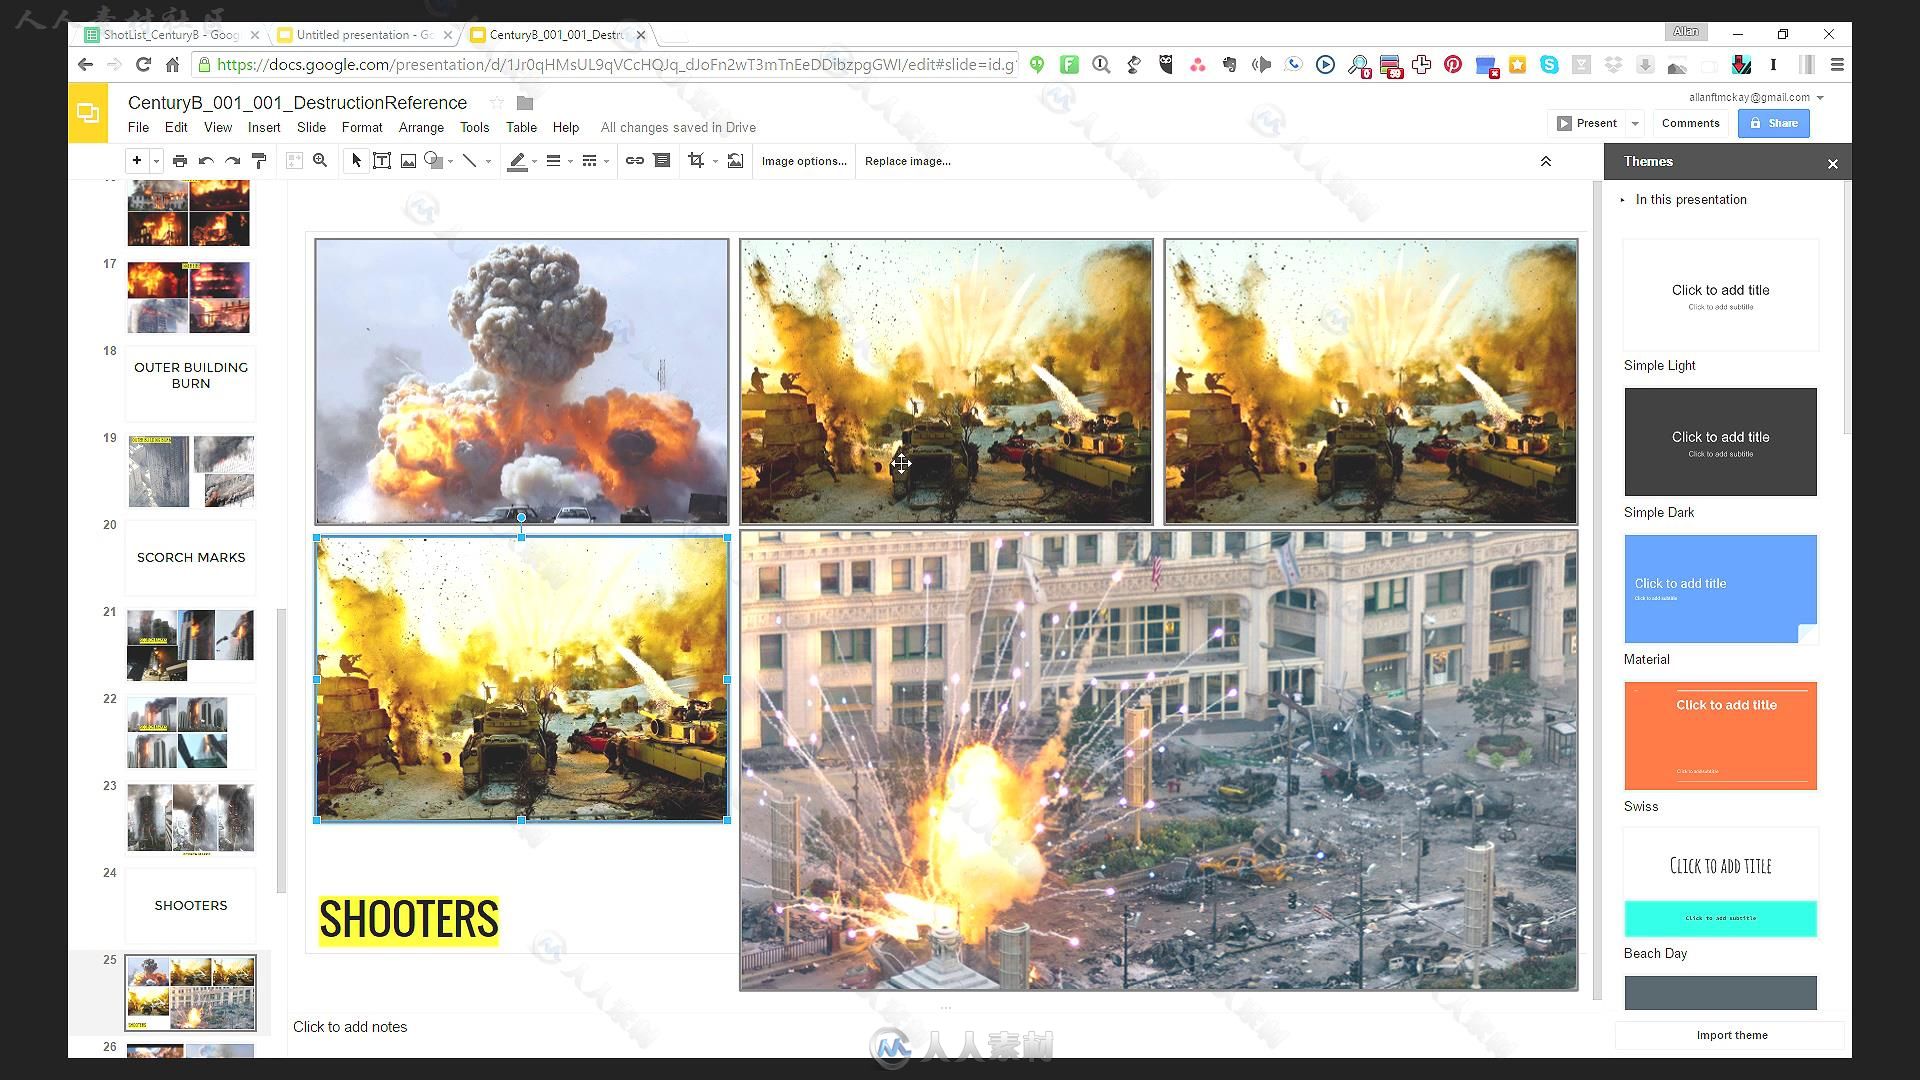Start the slideshow with Present
This screenshot has width=1920, height=1080.
click(x=1587, y=123)
